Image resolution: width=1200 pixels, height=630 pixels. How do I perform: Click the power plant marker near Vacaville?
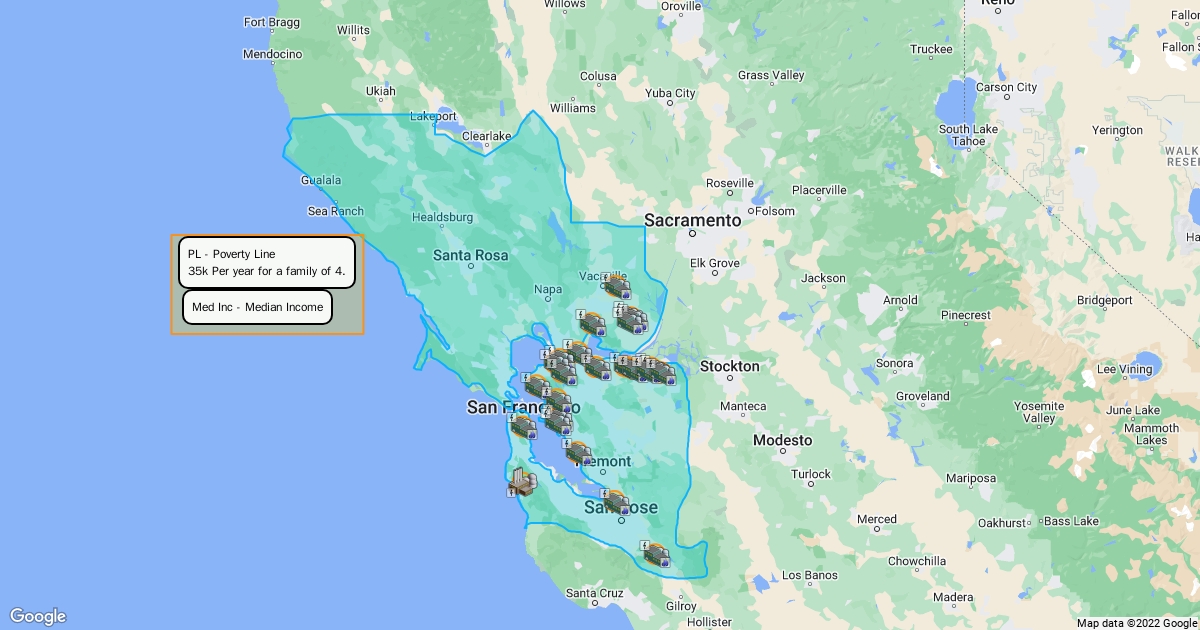[616, 287]
